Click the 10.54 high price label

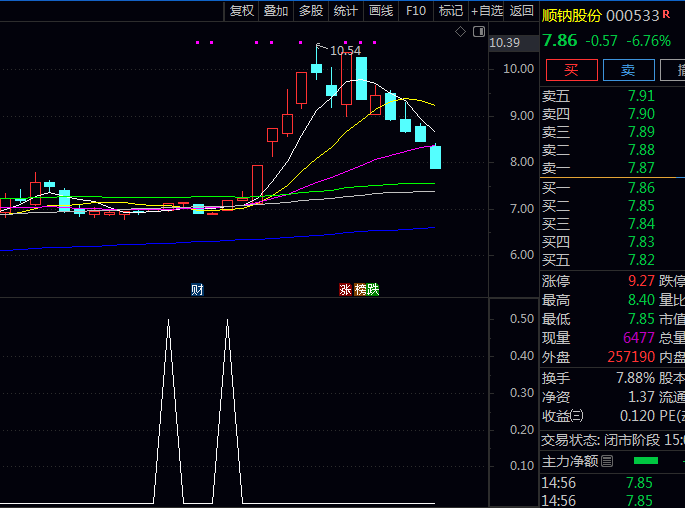(x=345, y=50)
